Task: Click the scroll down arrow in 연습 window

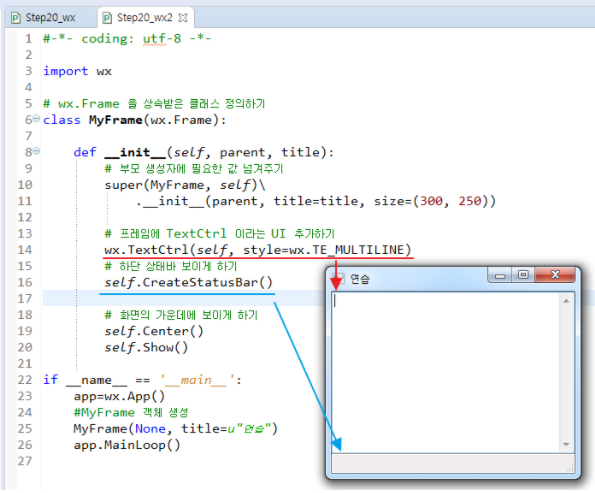Action: point(566,444)
